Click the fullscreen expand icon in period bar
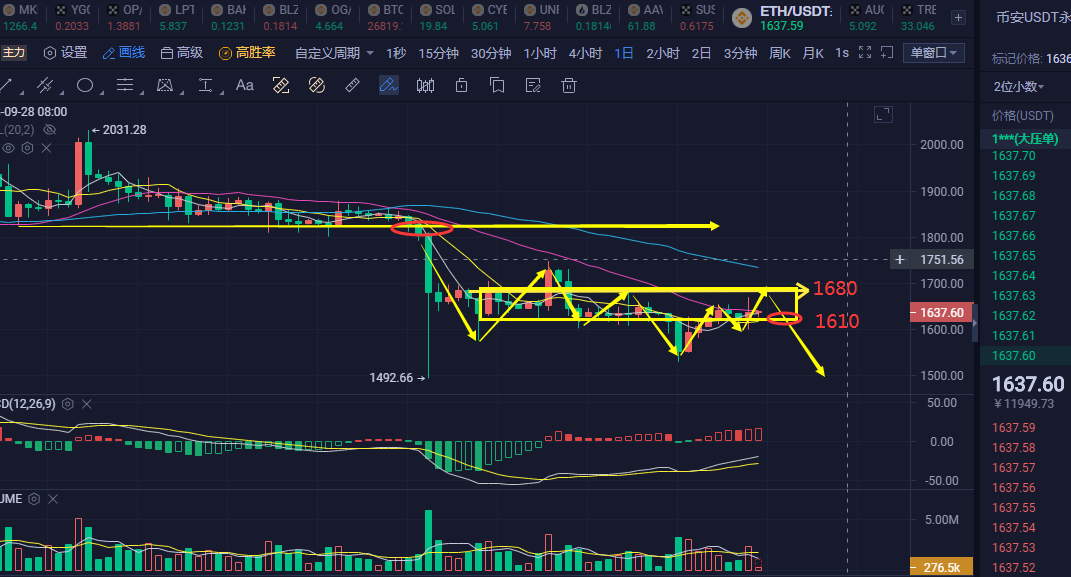1071x577 pixels. click(x=865, y=53)
